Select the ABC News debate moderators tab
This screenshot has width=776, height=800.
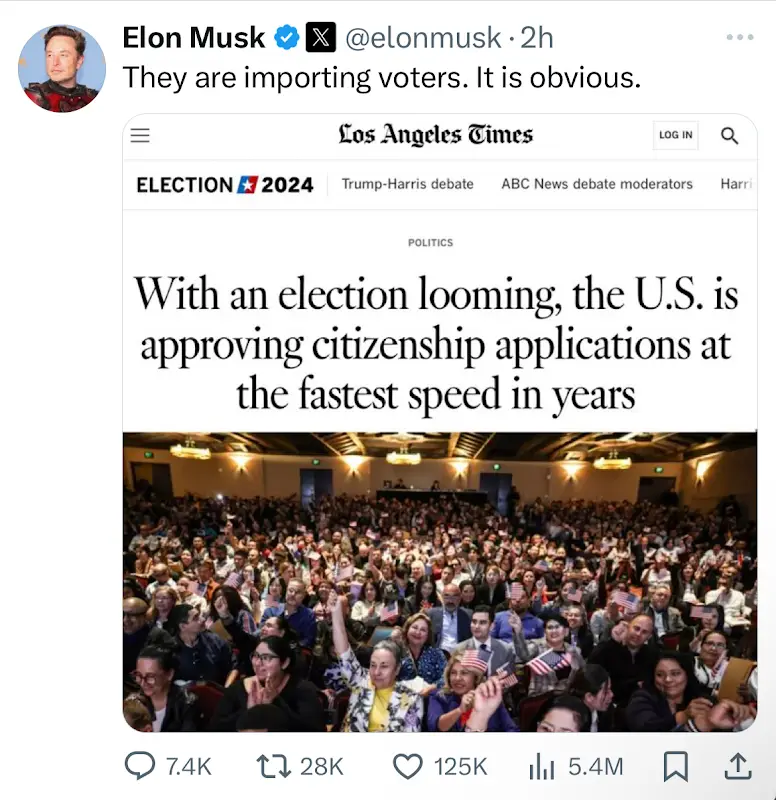(597, 184)
